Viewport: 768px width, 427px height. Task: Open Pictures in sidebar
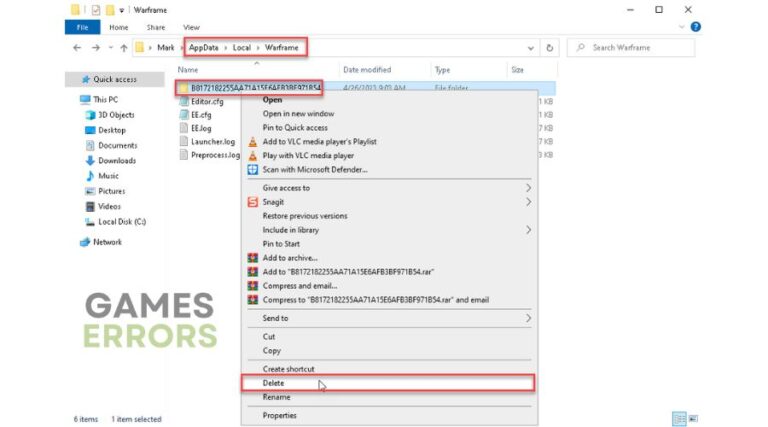[x=112, y=191]
